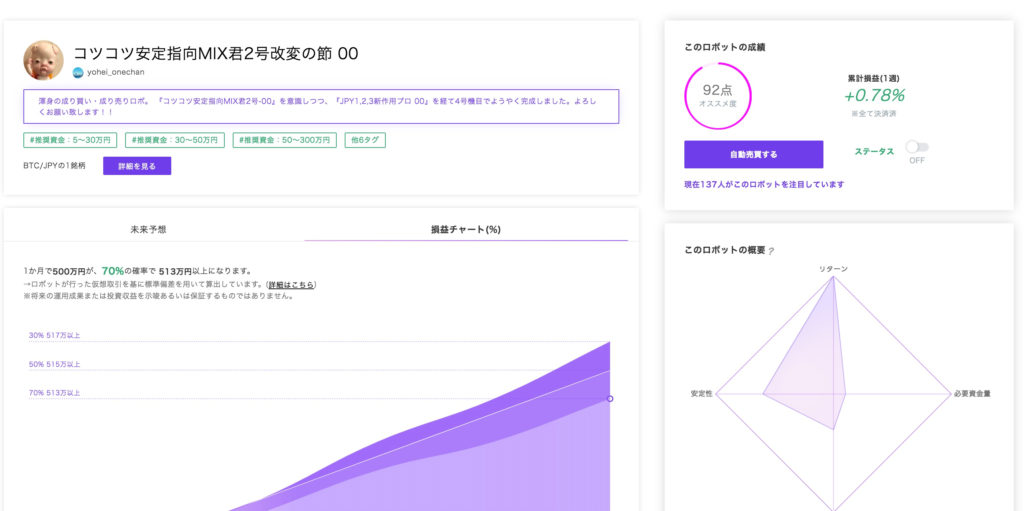Click the 30% 517万以上 chart label
Image resolution: width=1024 pixels, height=511 pixels.
54,335
